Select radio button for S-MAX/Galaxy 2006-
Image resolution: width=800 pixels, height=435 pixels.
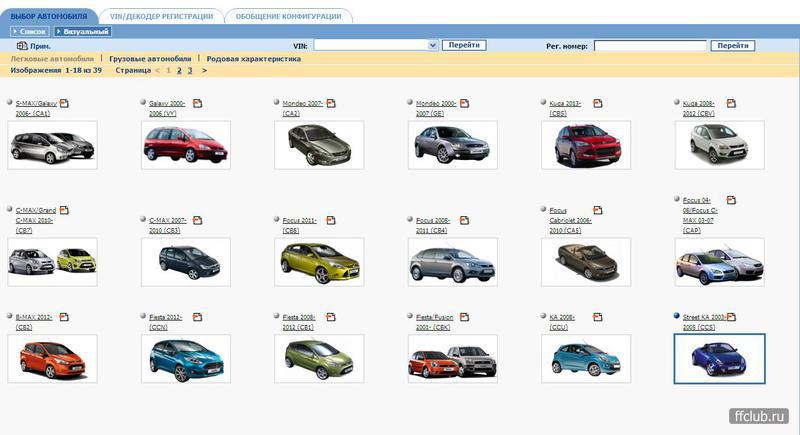point(10,102)
